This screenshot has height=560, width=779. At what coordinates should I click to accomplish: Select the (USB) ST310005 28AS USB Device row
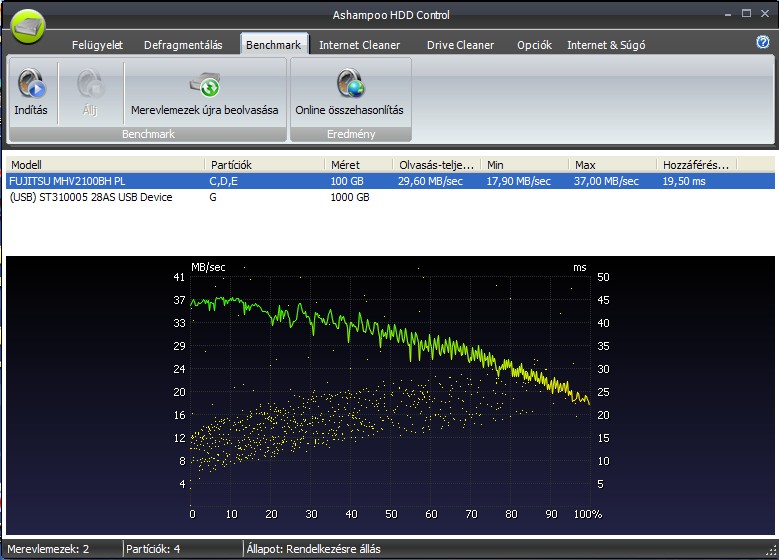[390, 197]
